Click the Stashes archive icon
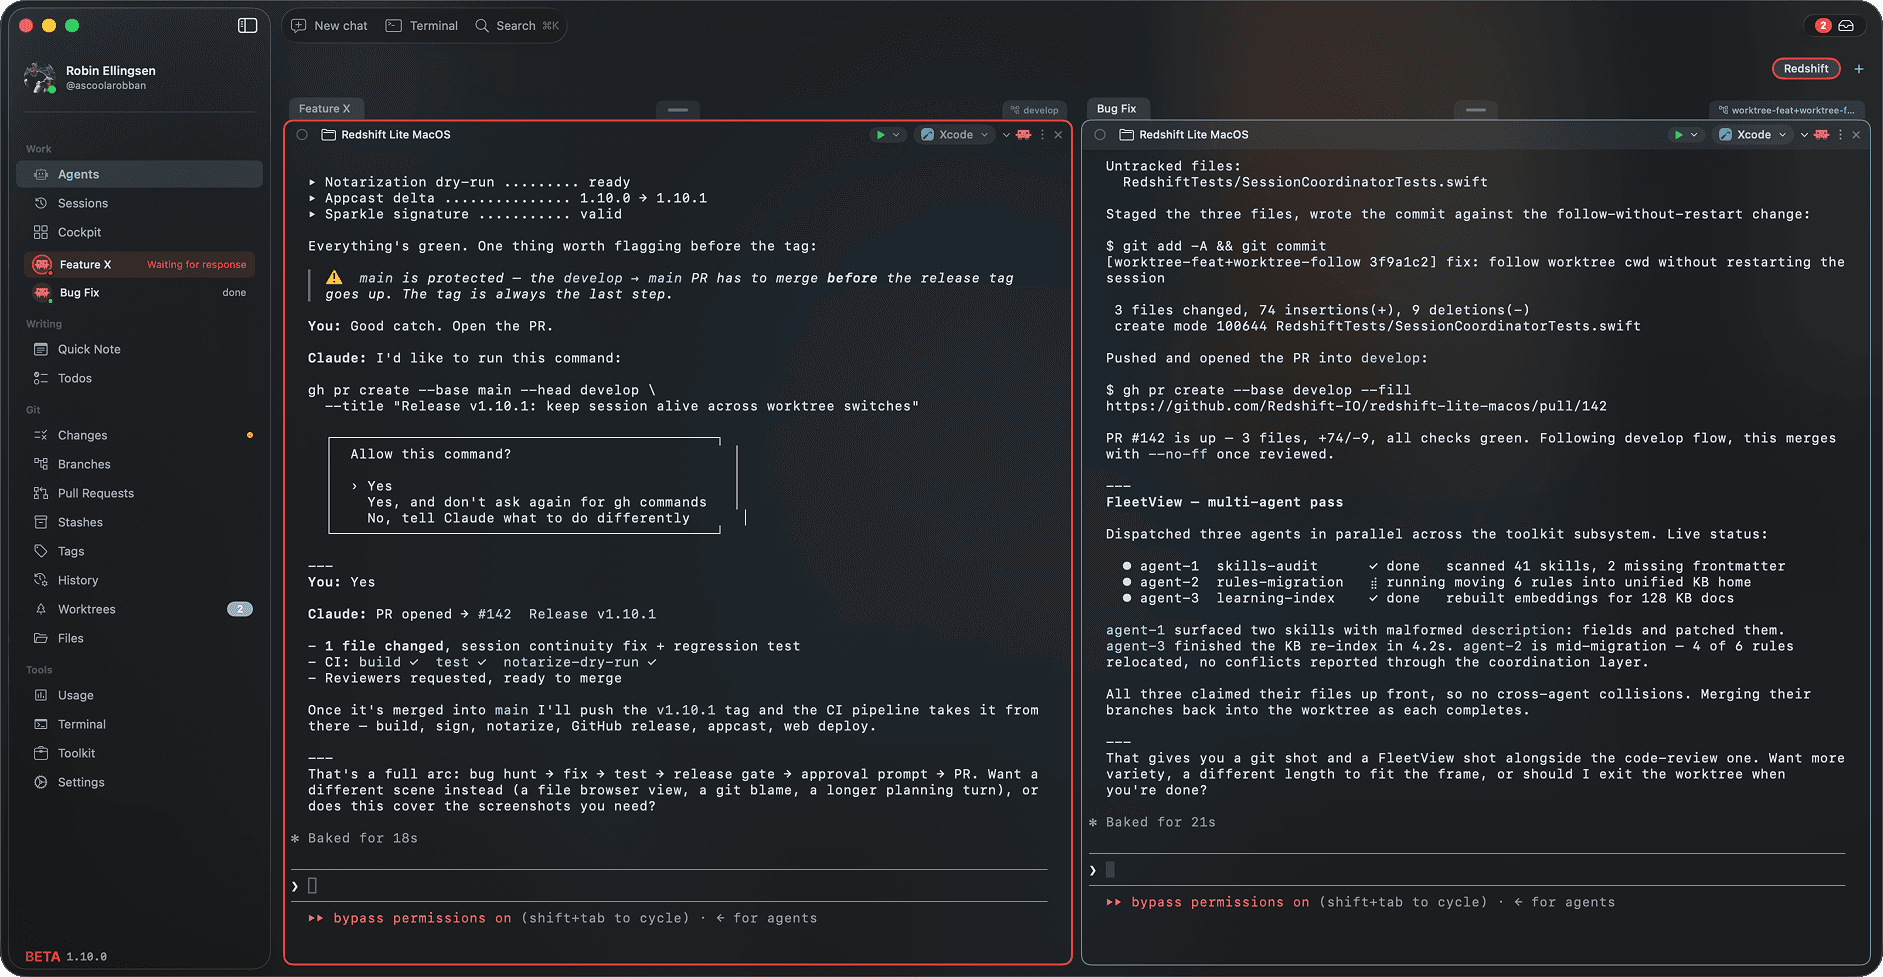This screenshot has width=1883, height=977. pyautogui.click(x=41, y=522)
